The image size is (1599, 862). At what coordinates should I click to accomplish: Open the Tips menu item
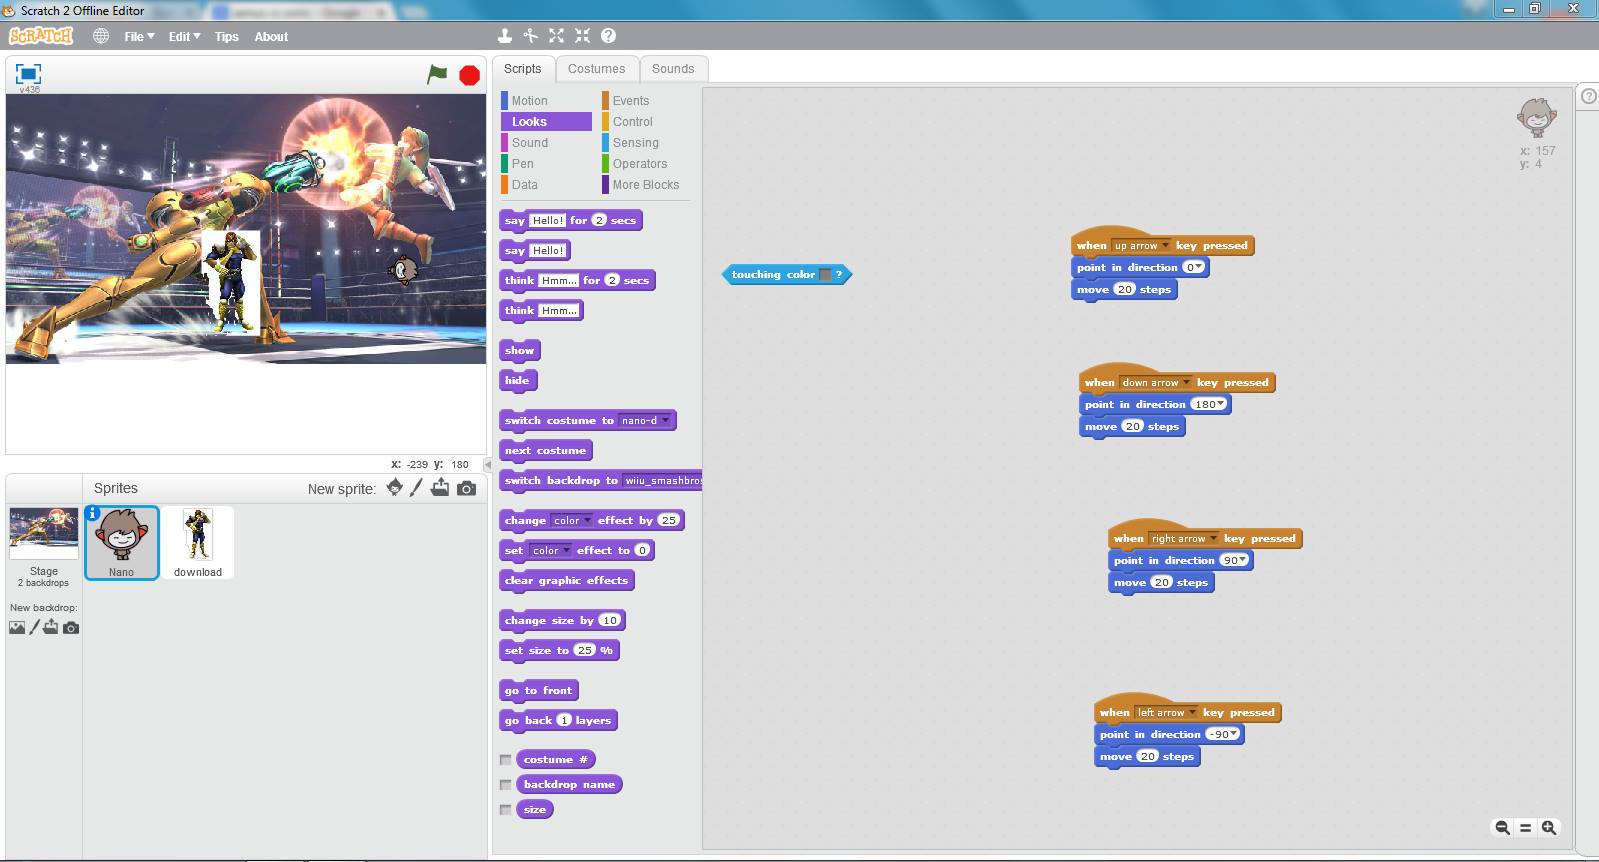click(x=227, y=36)
